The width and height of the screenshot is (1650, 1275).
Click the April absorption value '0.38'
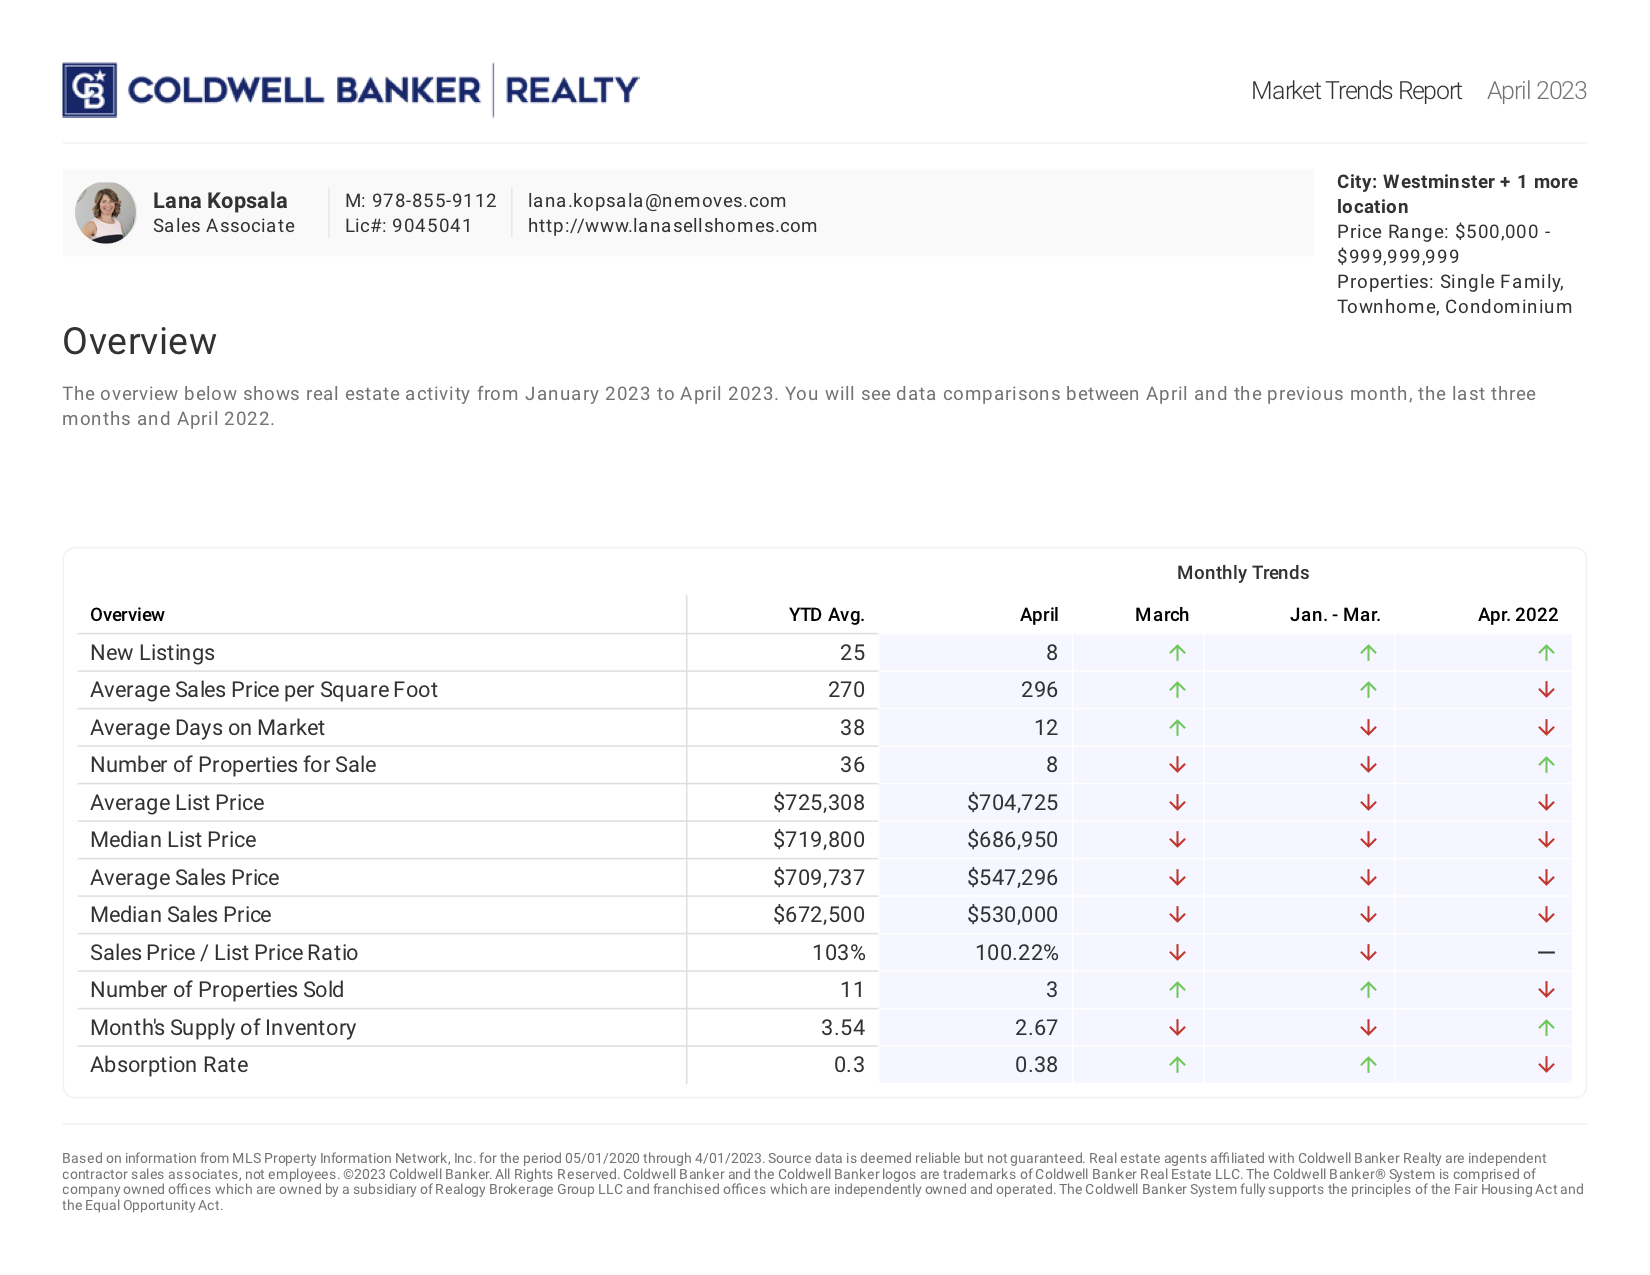(x=1036, y=1065)
